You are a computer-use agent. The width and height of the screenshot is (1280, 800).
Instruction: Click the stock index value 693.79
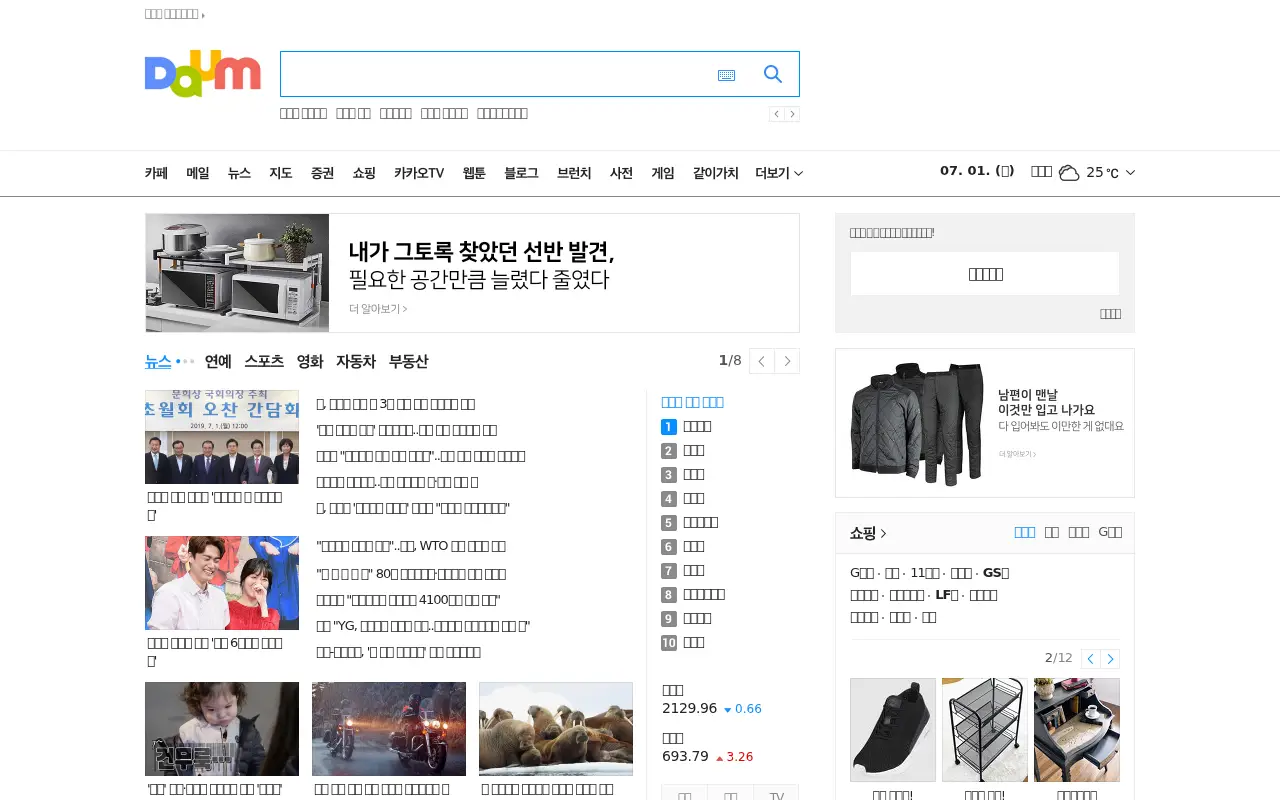(x=685, y=756)
